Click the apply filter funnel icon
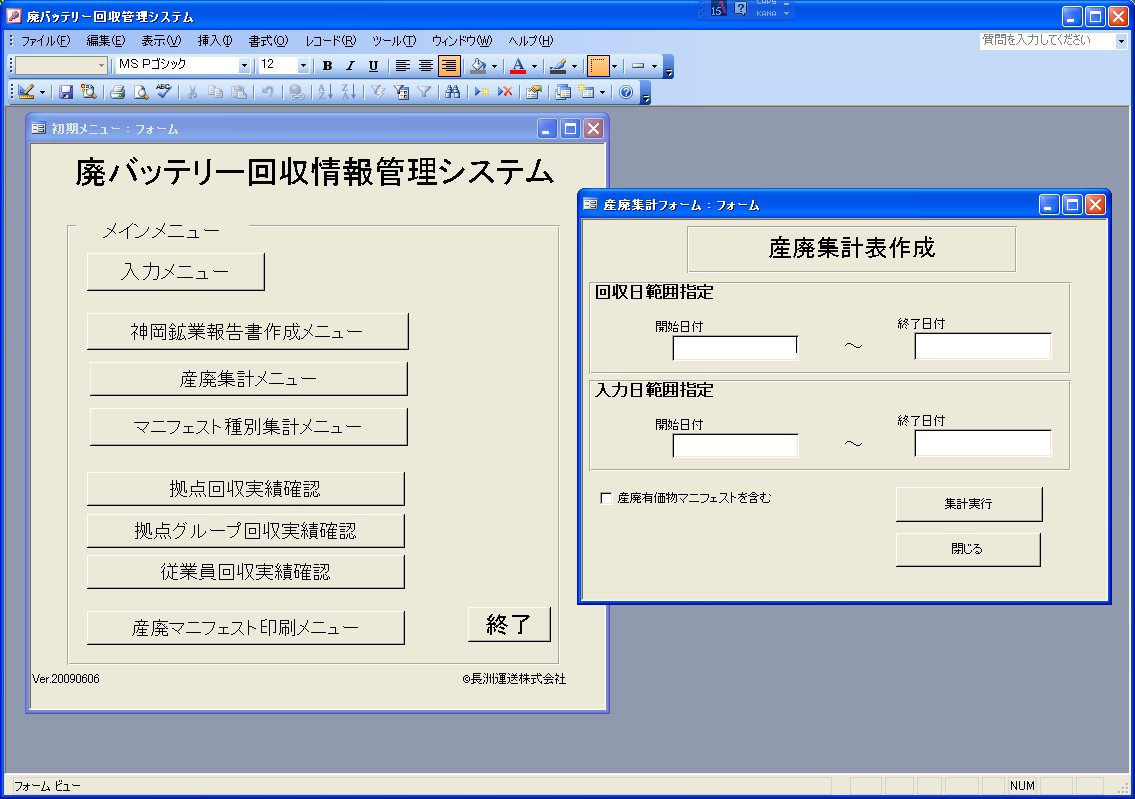 pyautogui.click(x=423, y=92)
